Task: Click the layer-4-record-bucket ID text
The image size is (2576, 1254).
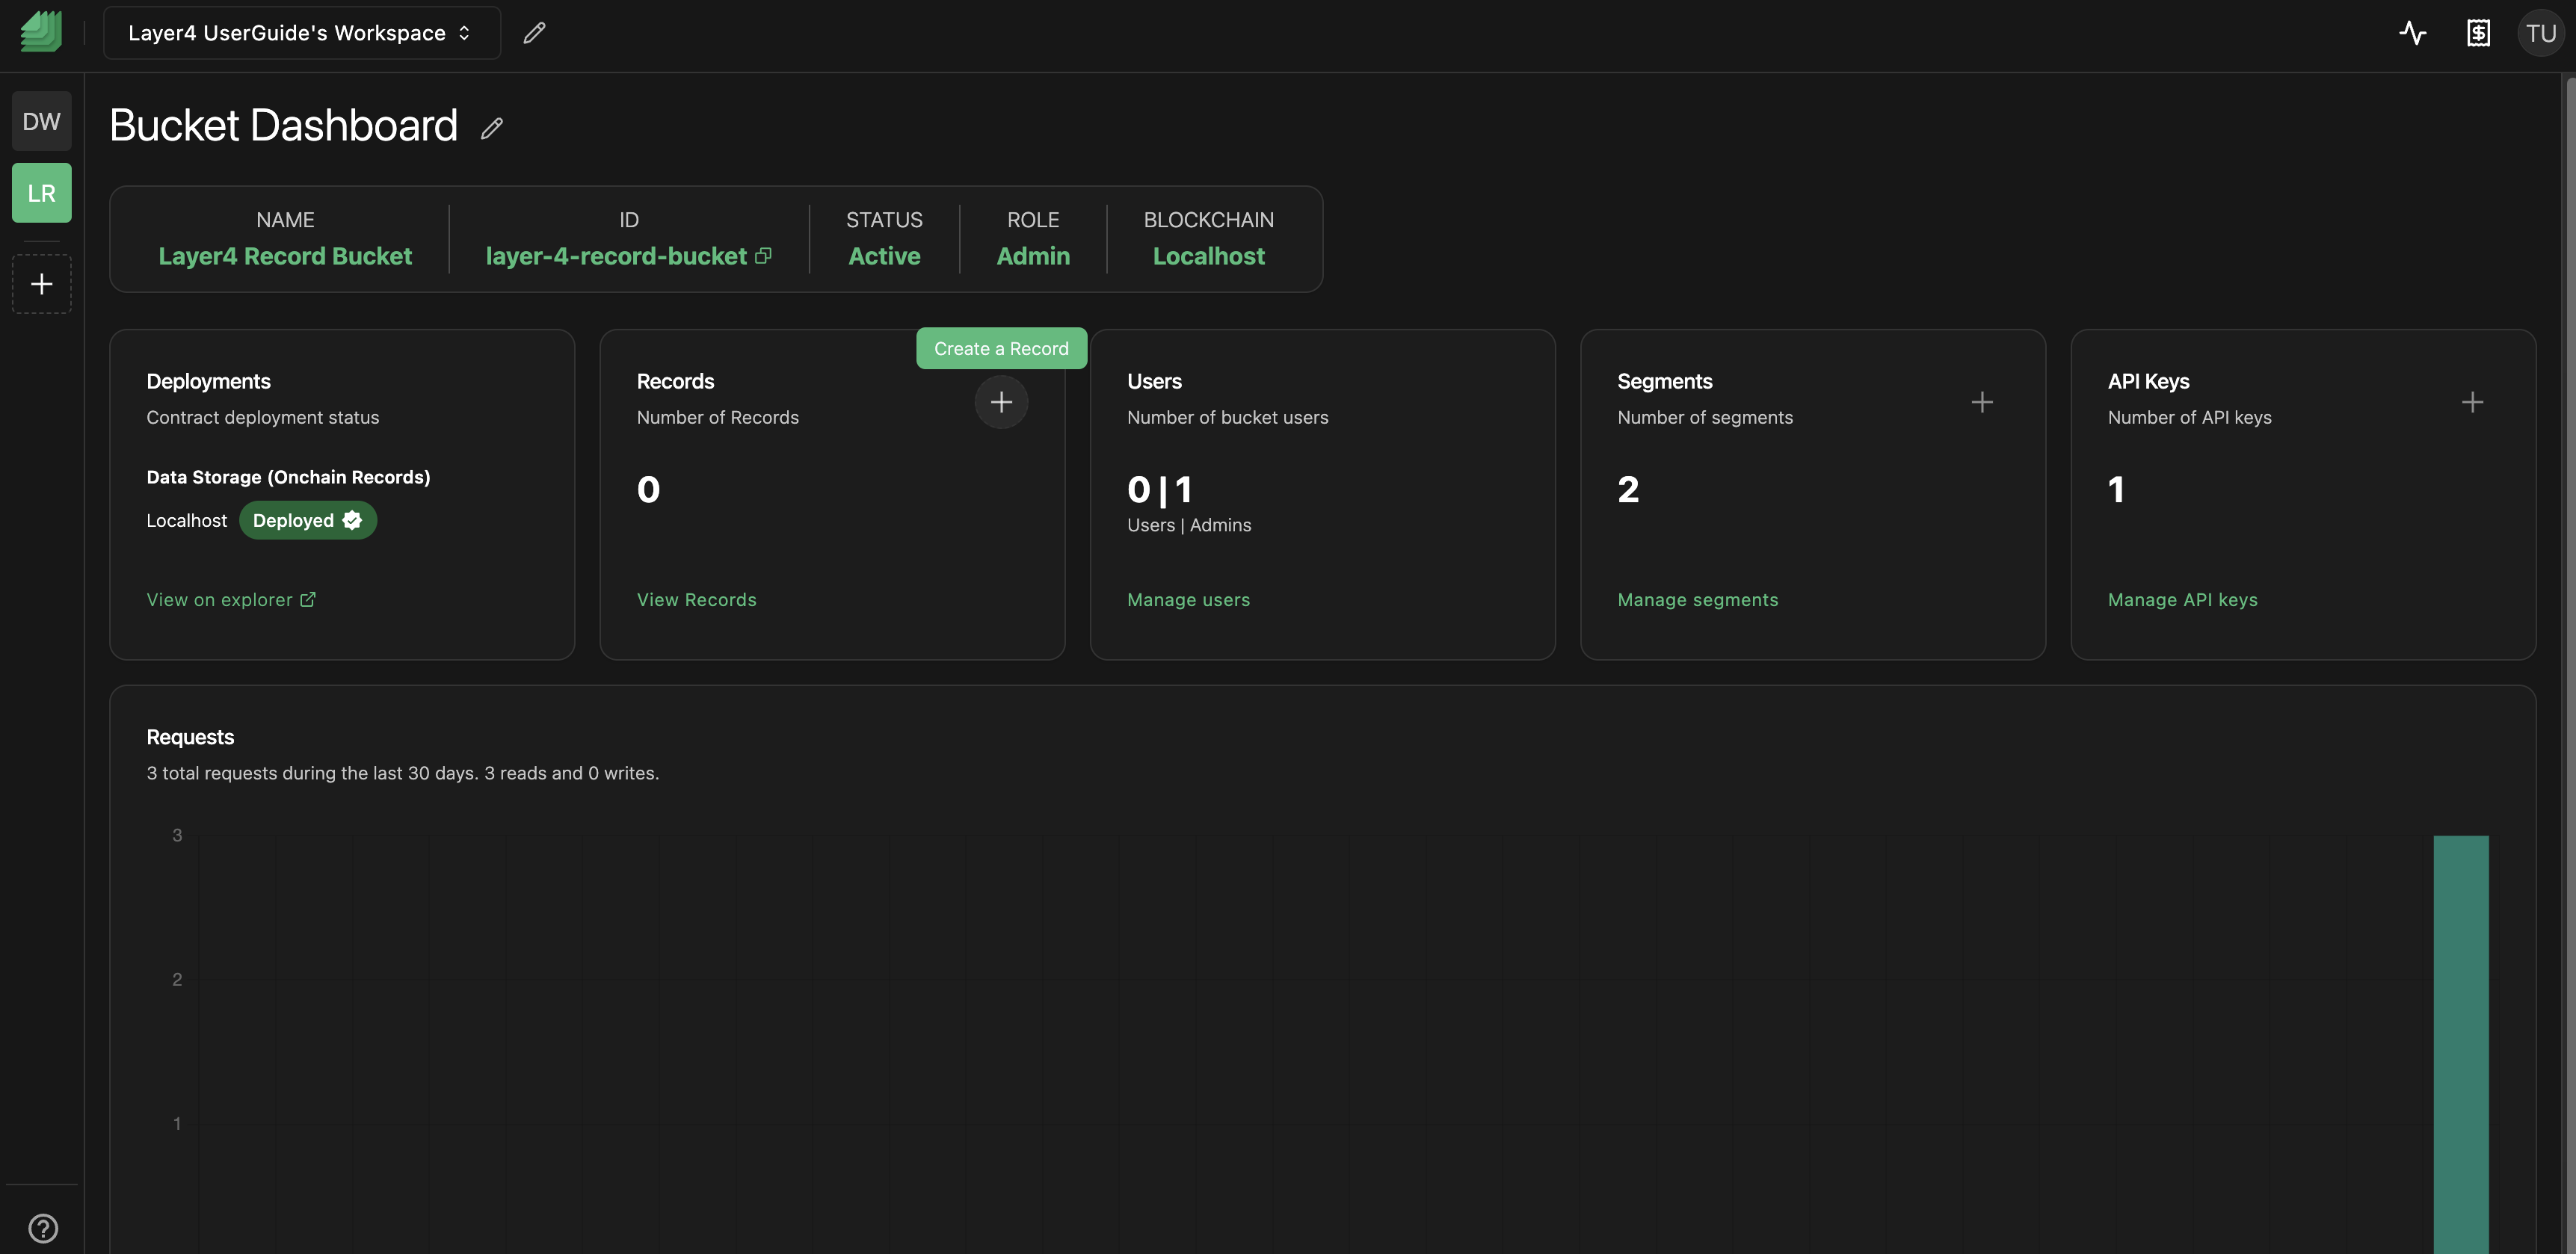Action: [616, 256]
